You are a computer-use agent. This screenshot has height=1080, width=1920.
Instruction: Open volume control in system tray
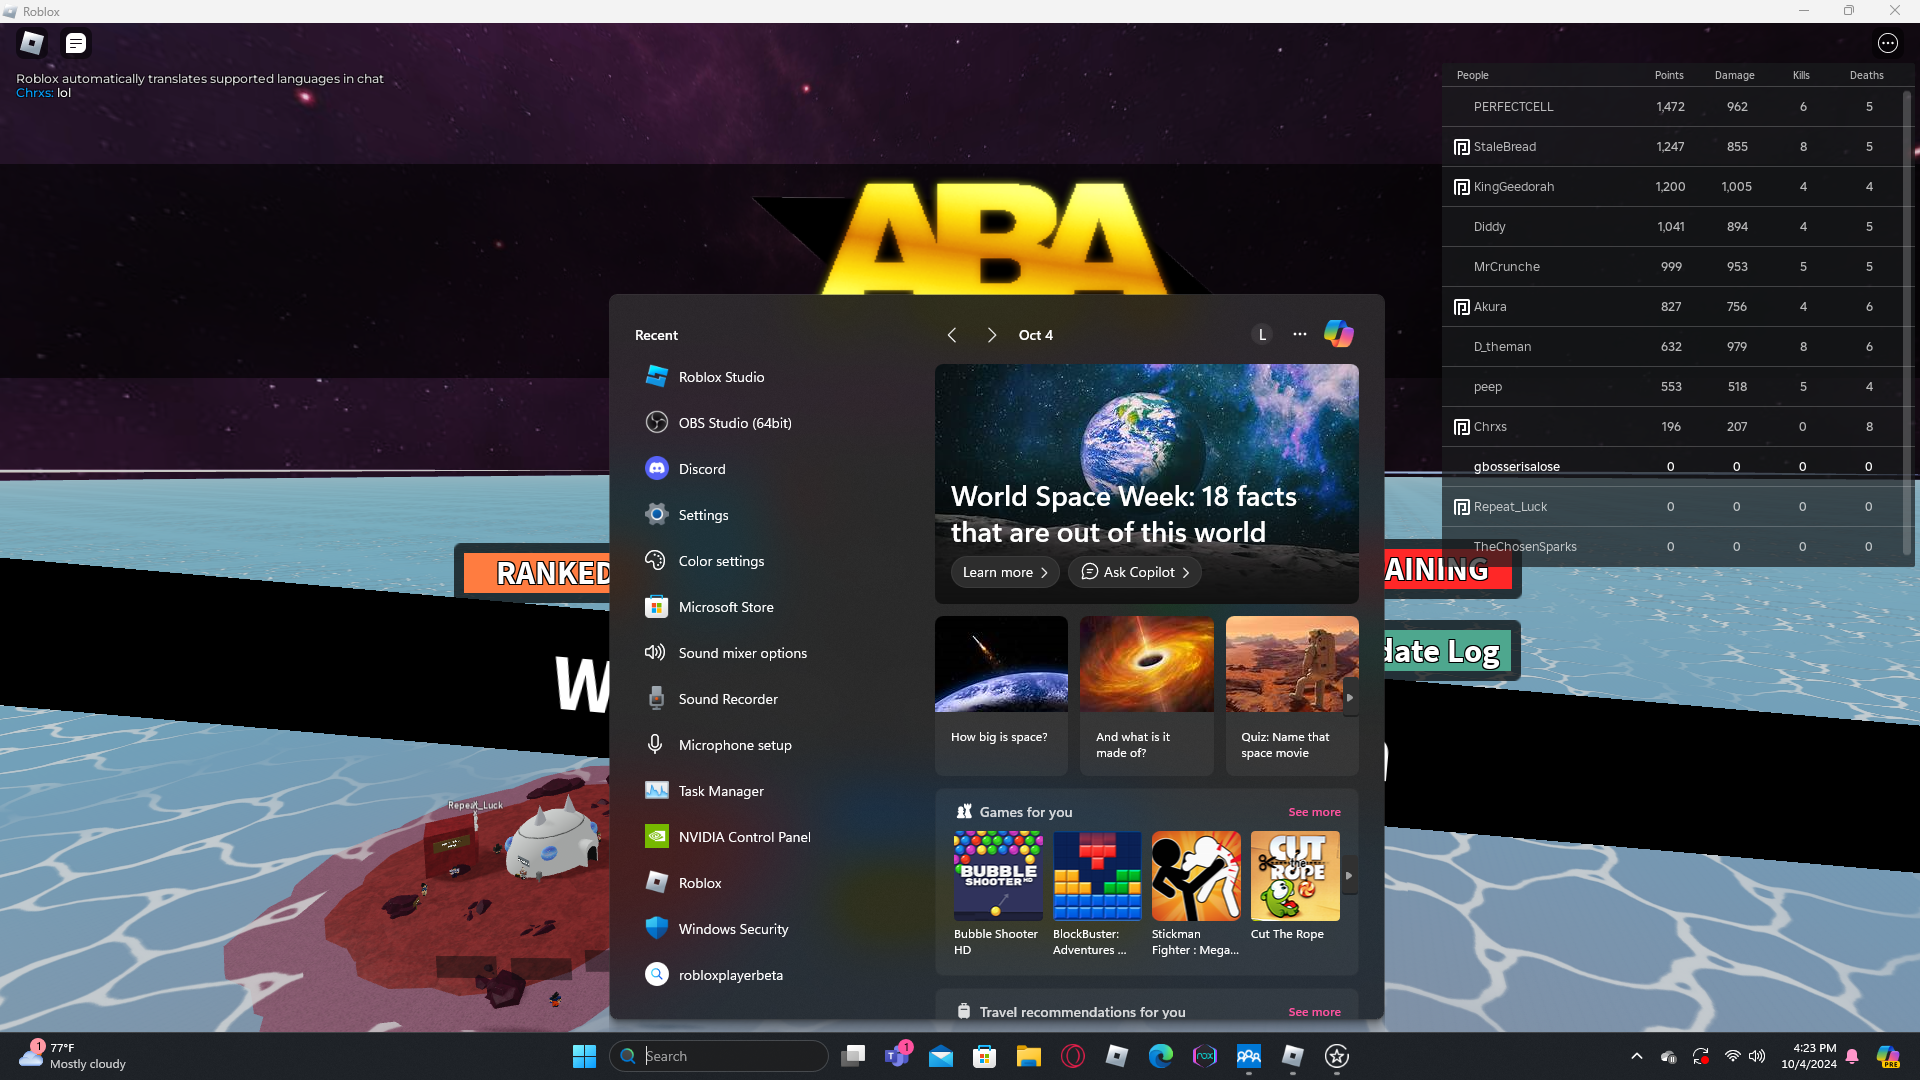(x=1757, y=1056)
